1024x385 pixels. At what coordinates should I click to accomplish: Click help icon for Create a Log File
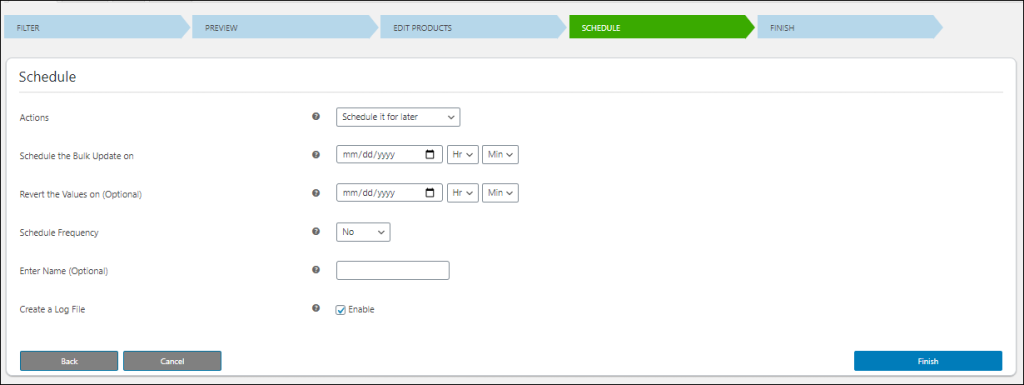point(316,308)
